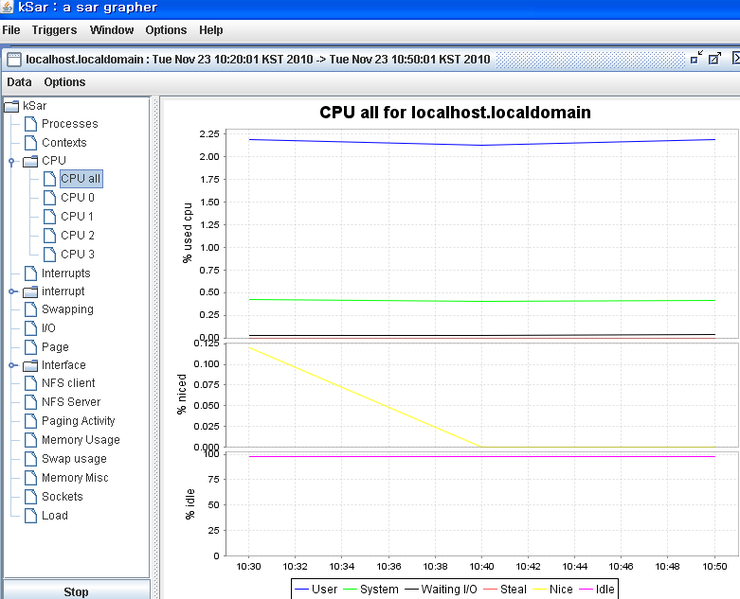Open the inner frame Options menu
The width and height of the screenshot is (740, 599).
(x=65, y=82)
